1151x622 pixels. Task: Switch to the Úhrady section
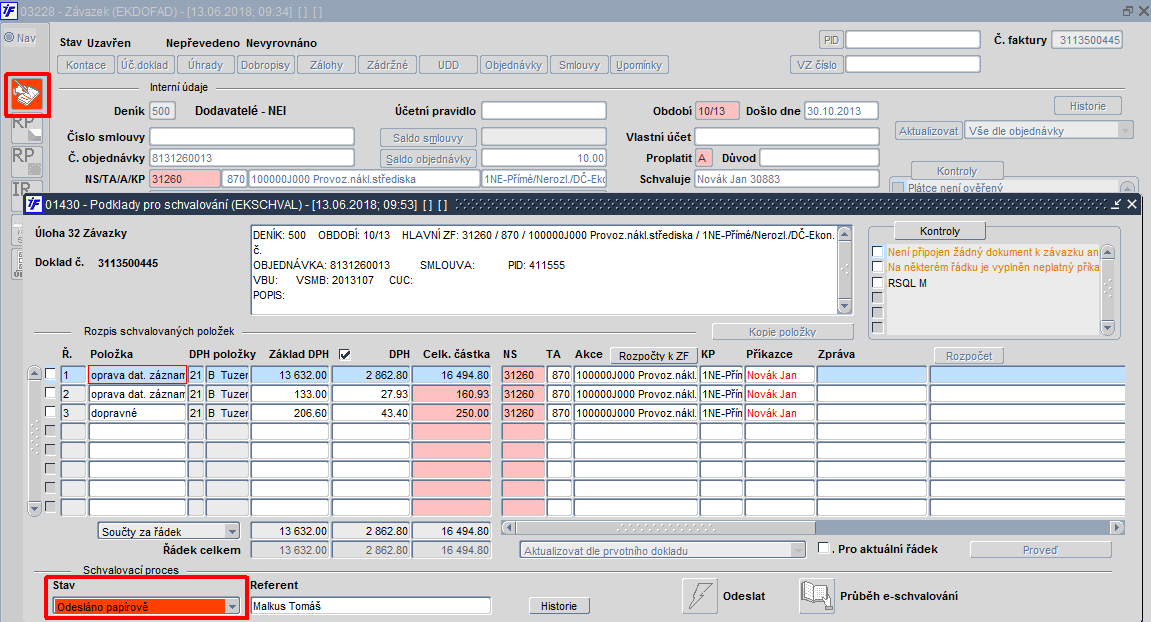pos(207,65)
